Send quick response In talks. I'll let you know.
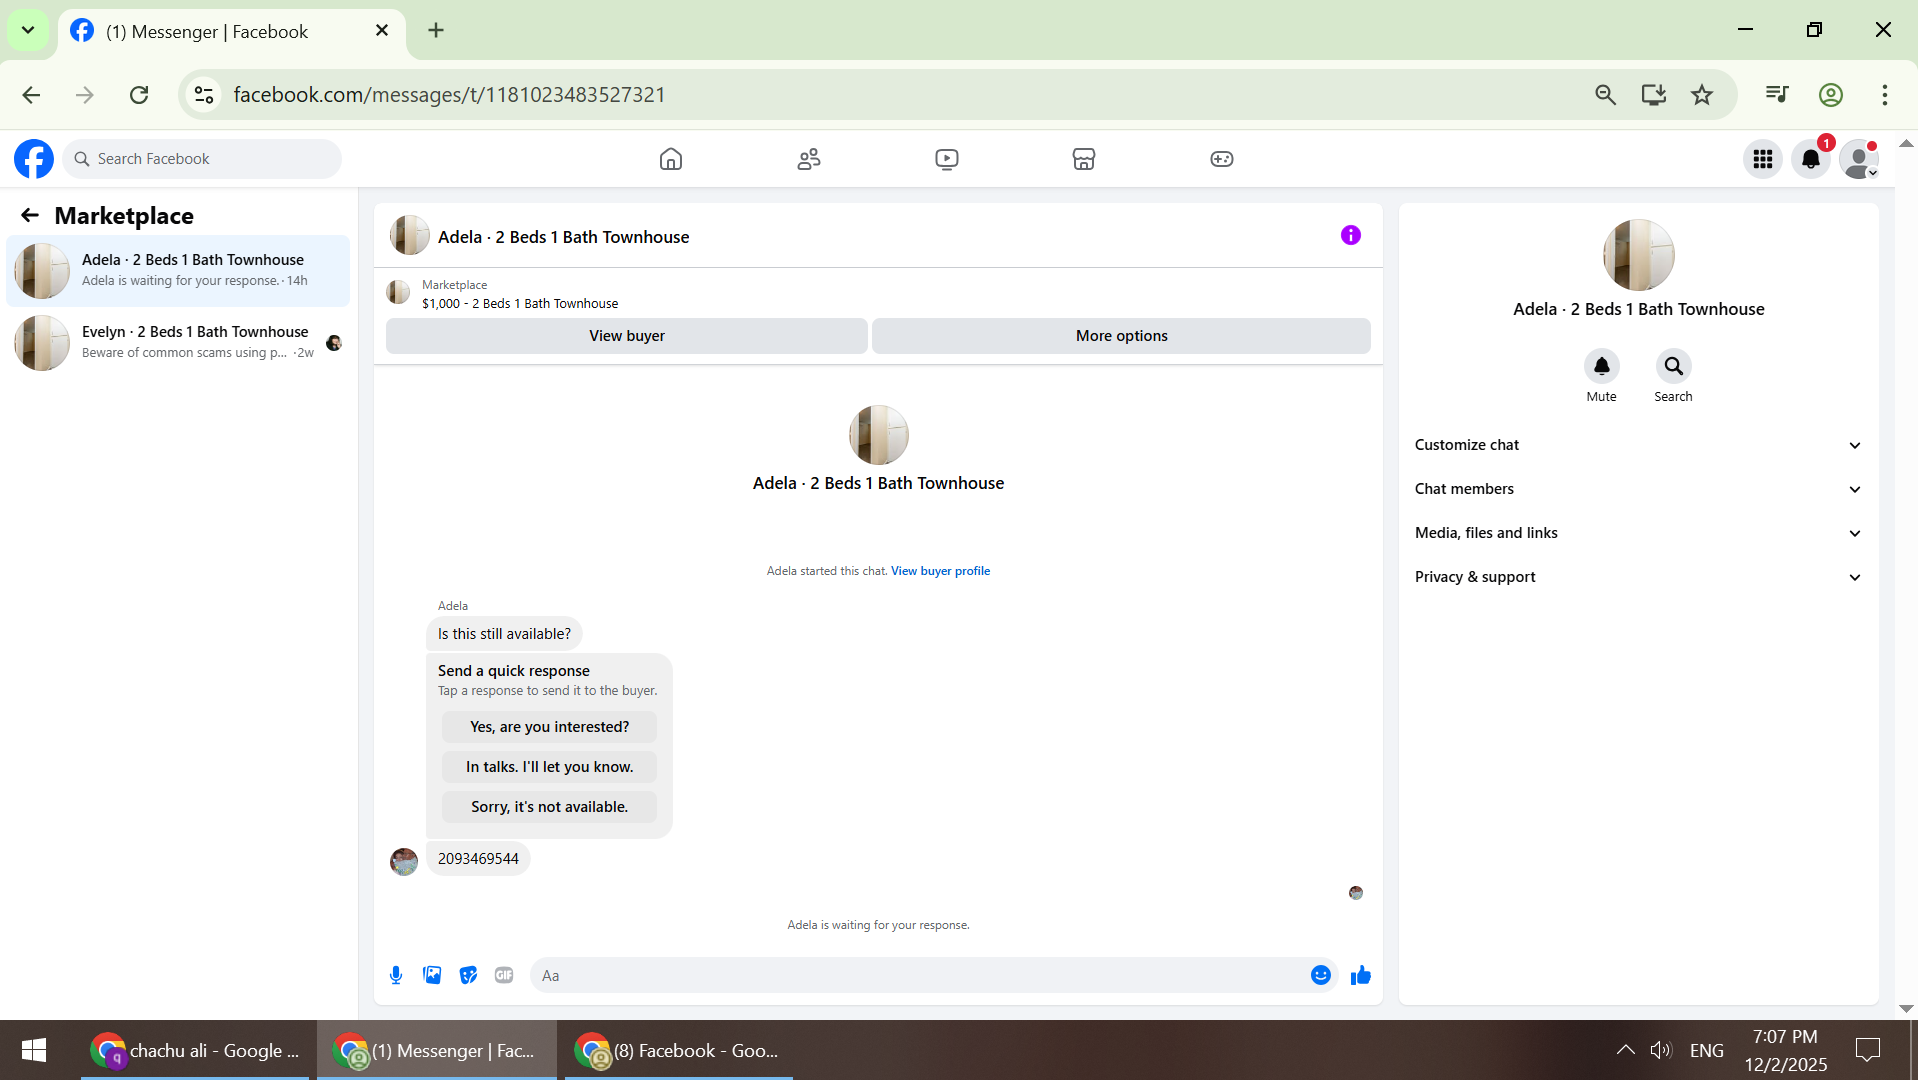Image resolution: width=1918 pixels, height=1080 pixels. click(549, 767)
